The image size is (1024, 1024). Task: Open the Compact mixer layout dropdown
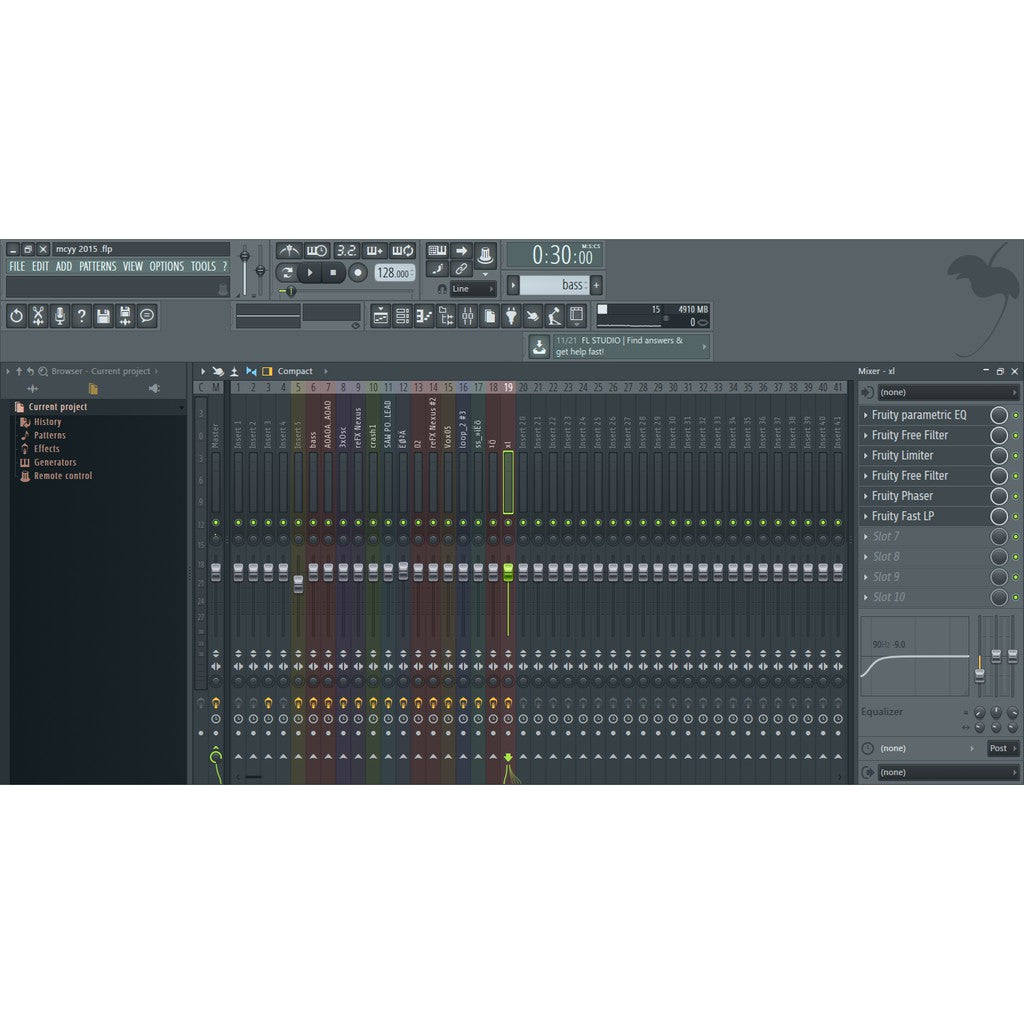[x=294, y=370]
